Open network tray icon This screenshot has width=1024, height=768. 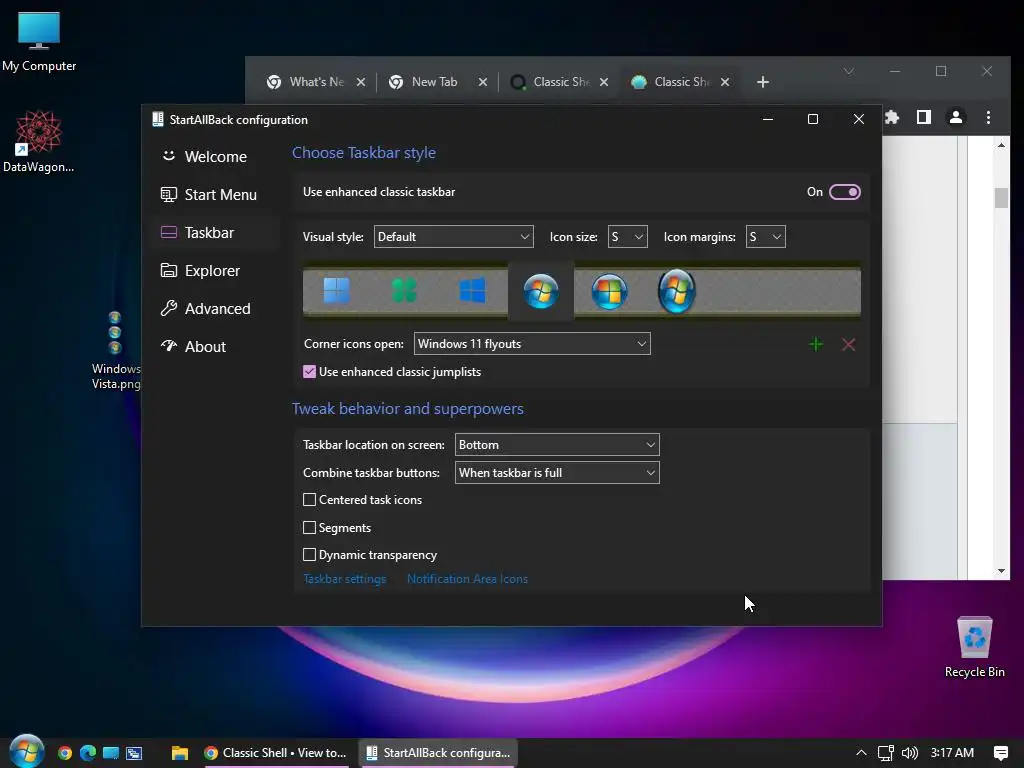point(886,753)
